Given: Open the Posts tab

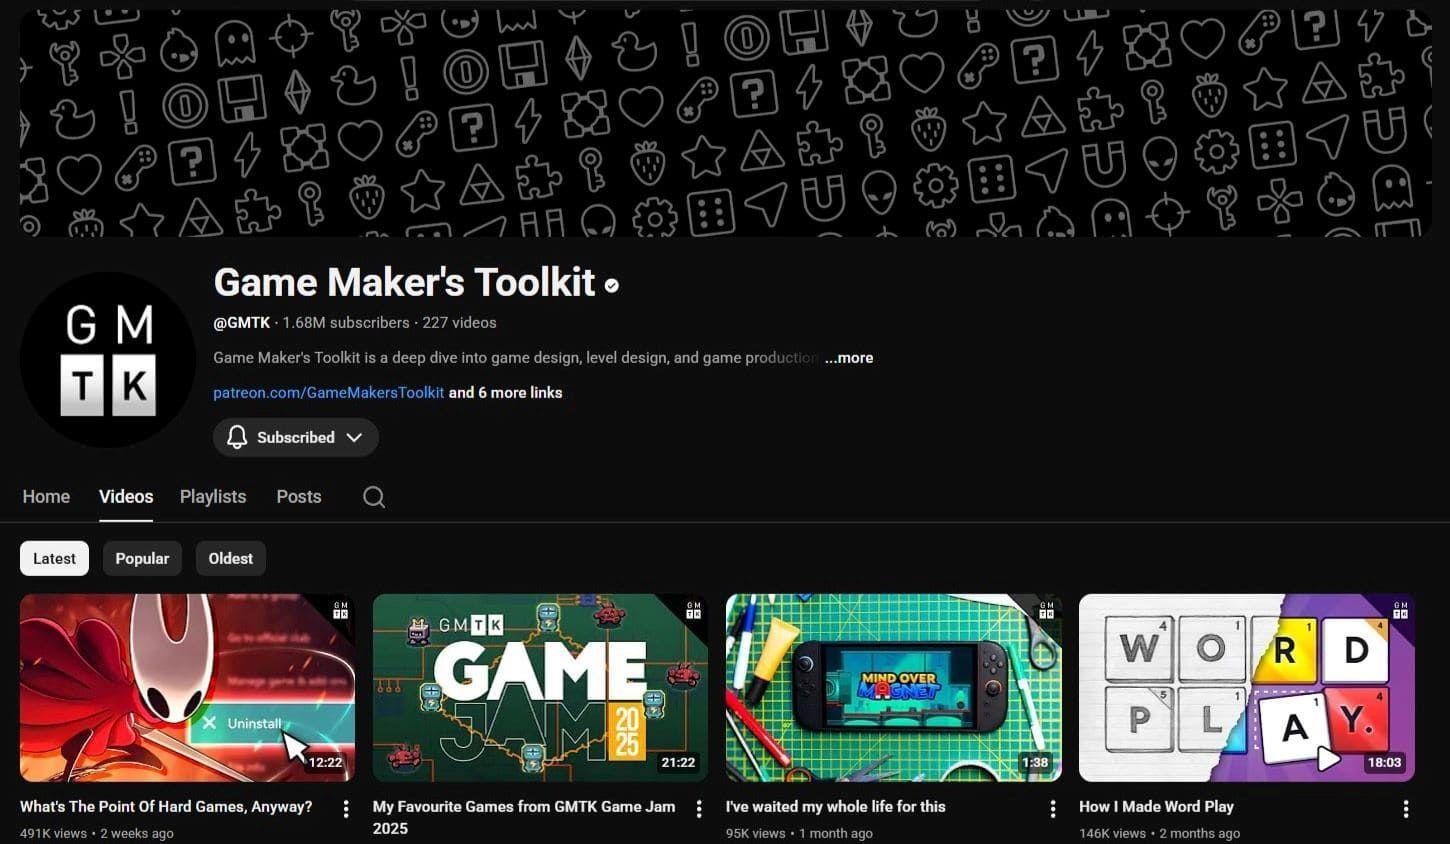Looking at the screenshot, I should [298, 496].
